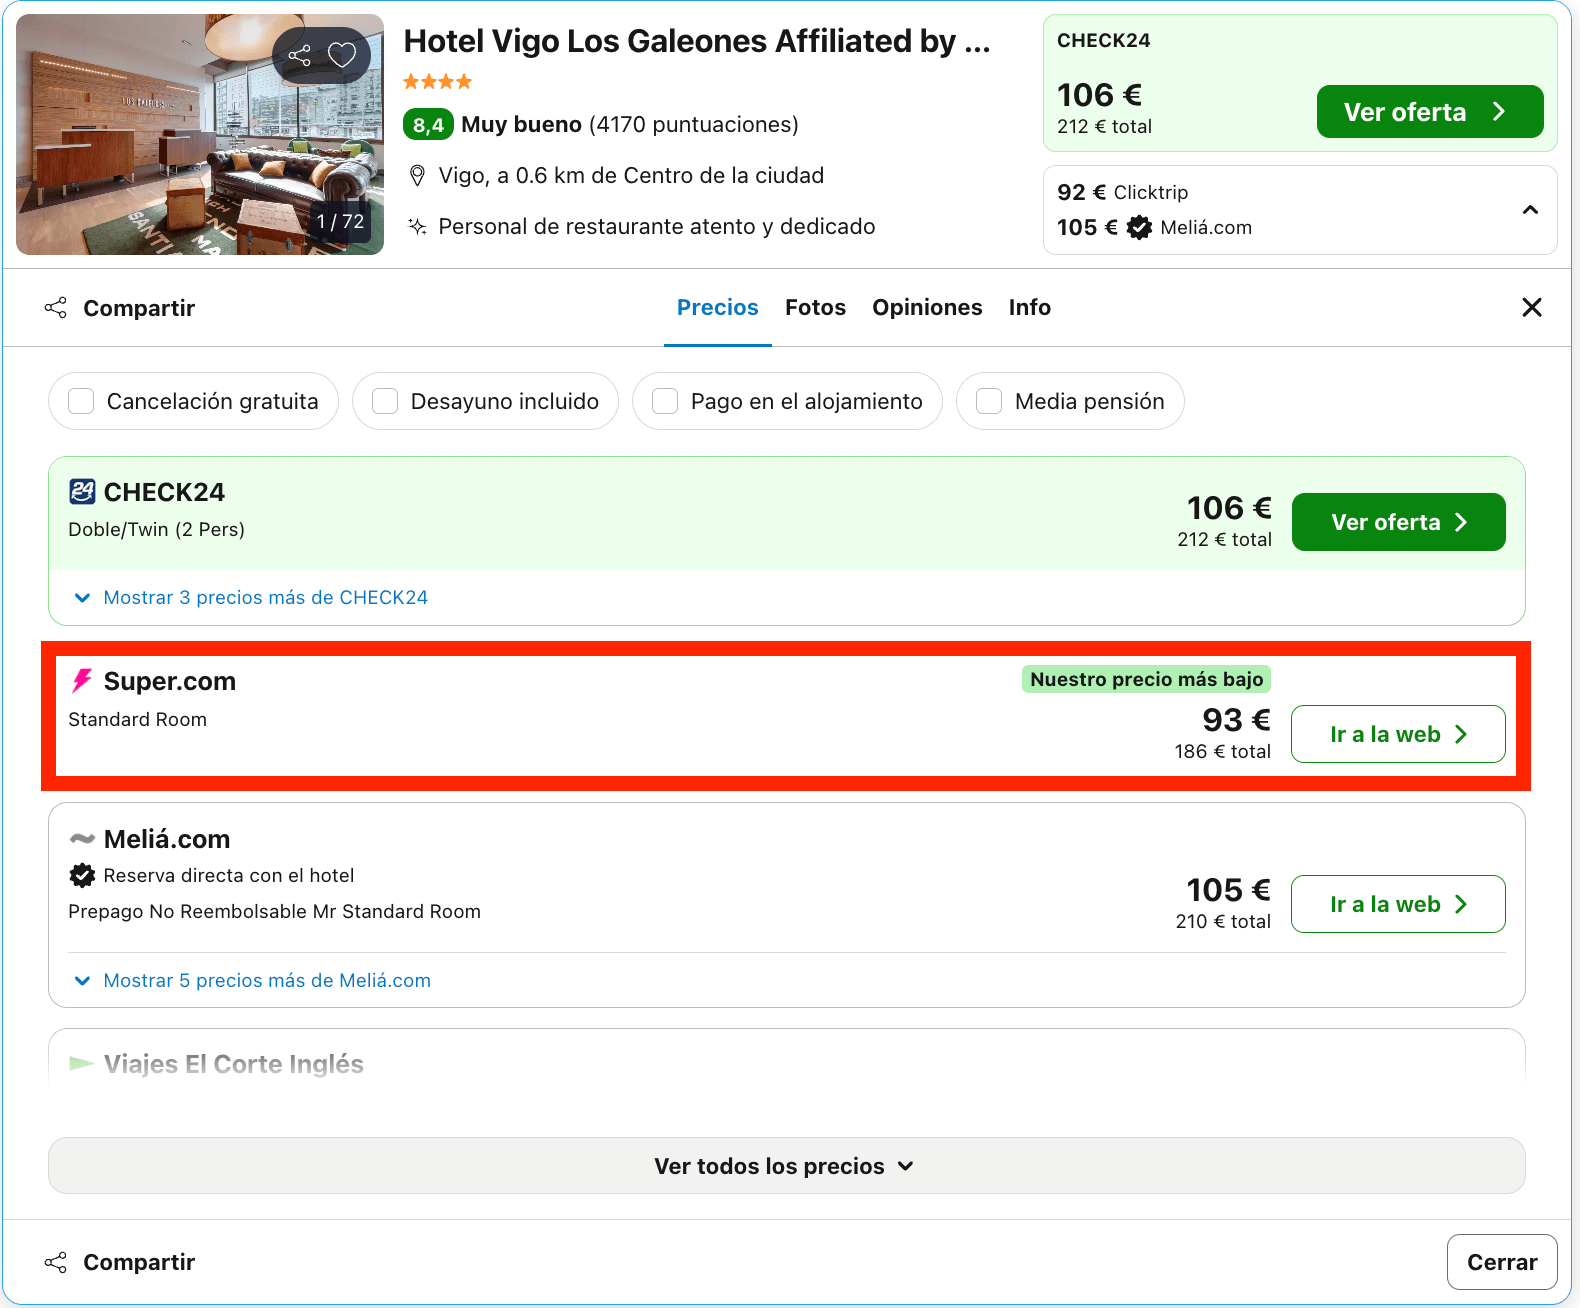Click the Viajes El Corte Inglés logo icon
Viewport: 1580px width, 1308px height.
tap(82, 1063)
